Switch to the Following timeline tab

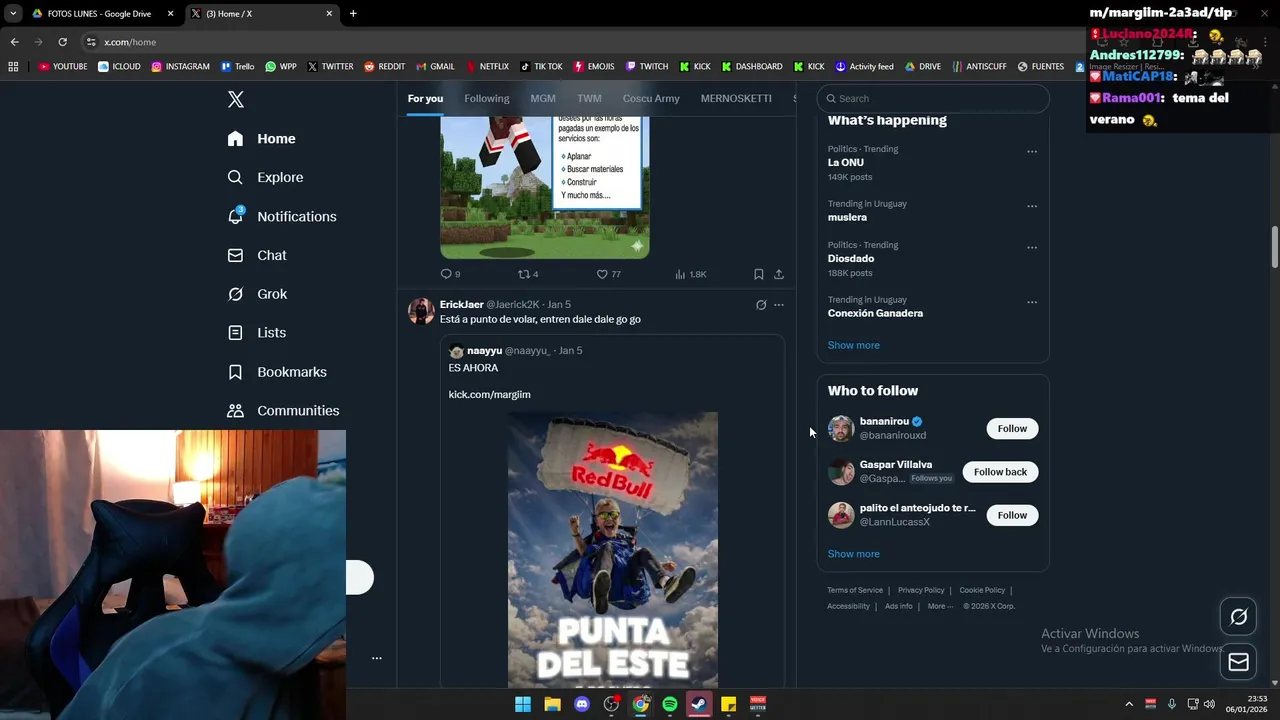(x=487, y=98)
